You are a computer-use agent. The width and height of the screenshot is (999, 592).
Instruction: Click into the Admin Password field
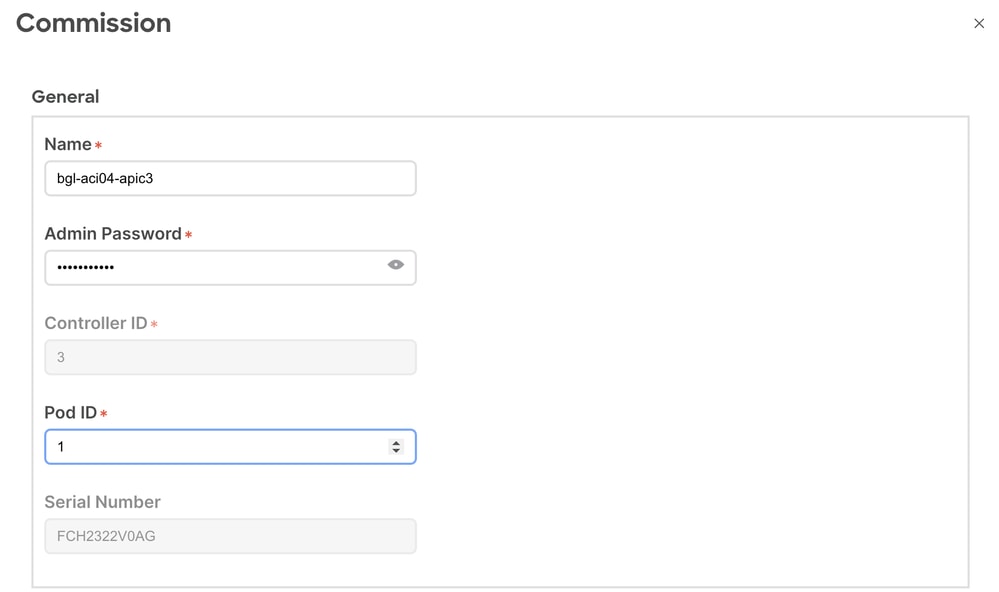pos(215,268)
